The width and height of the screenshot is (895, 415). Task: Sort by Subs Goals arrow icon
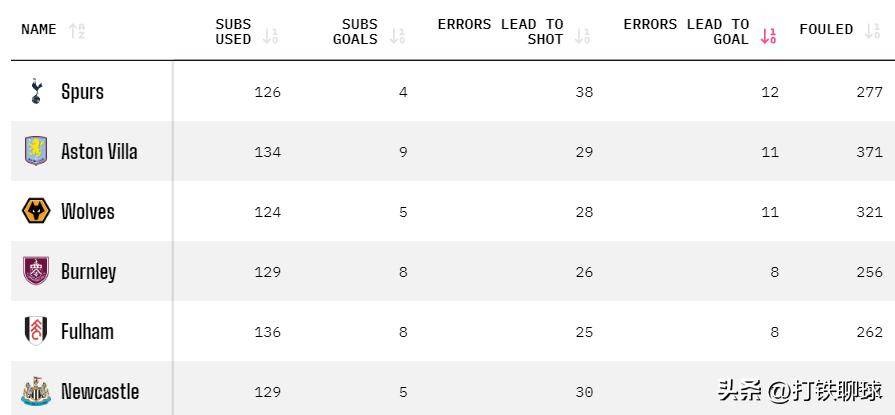397,36
